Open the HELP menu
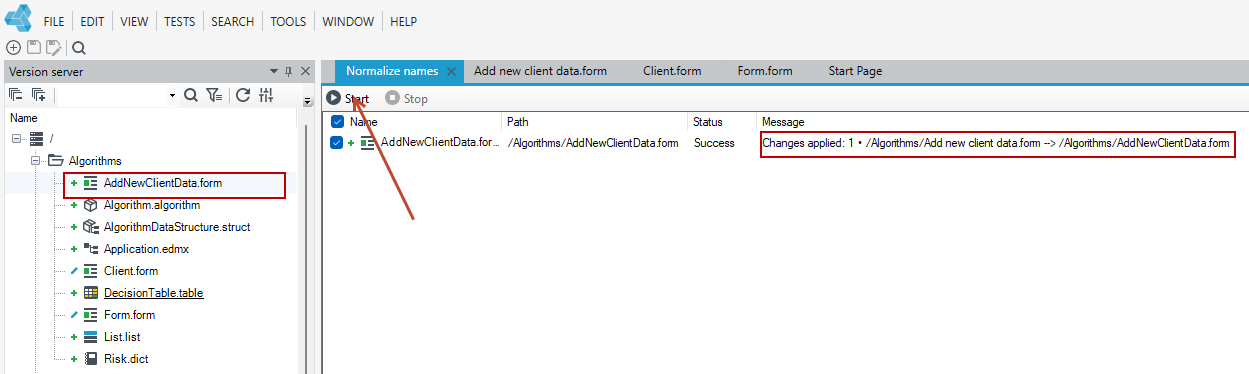1249x374 pixels. [403, 21]
